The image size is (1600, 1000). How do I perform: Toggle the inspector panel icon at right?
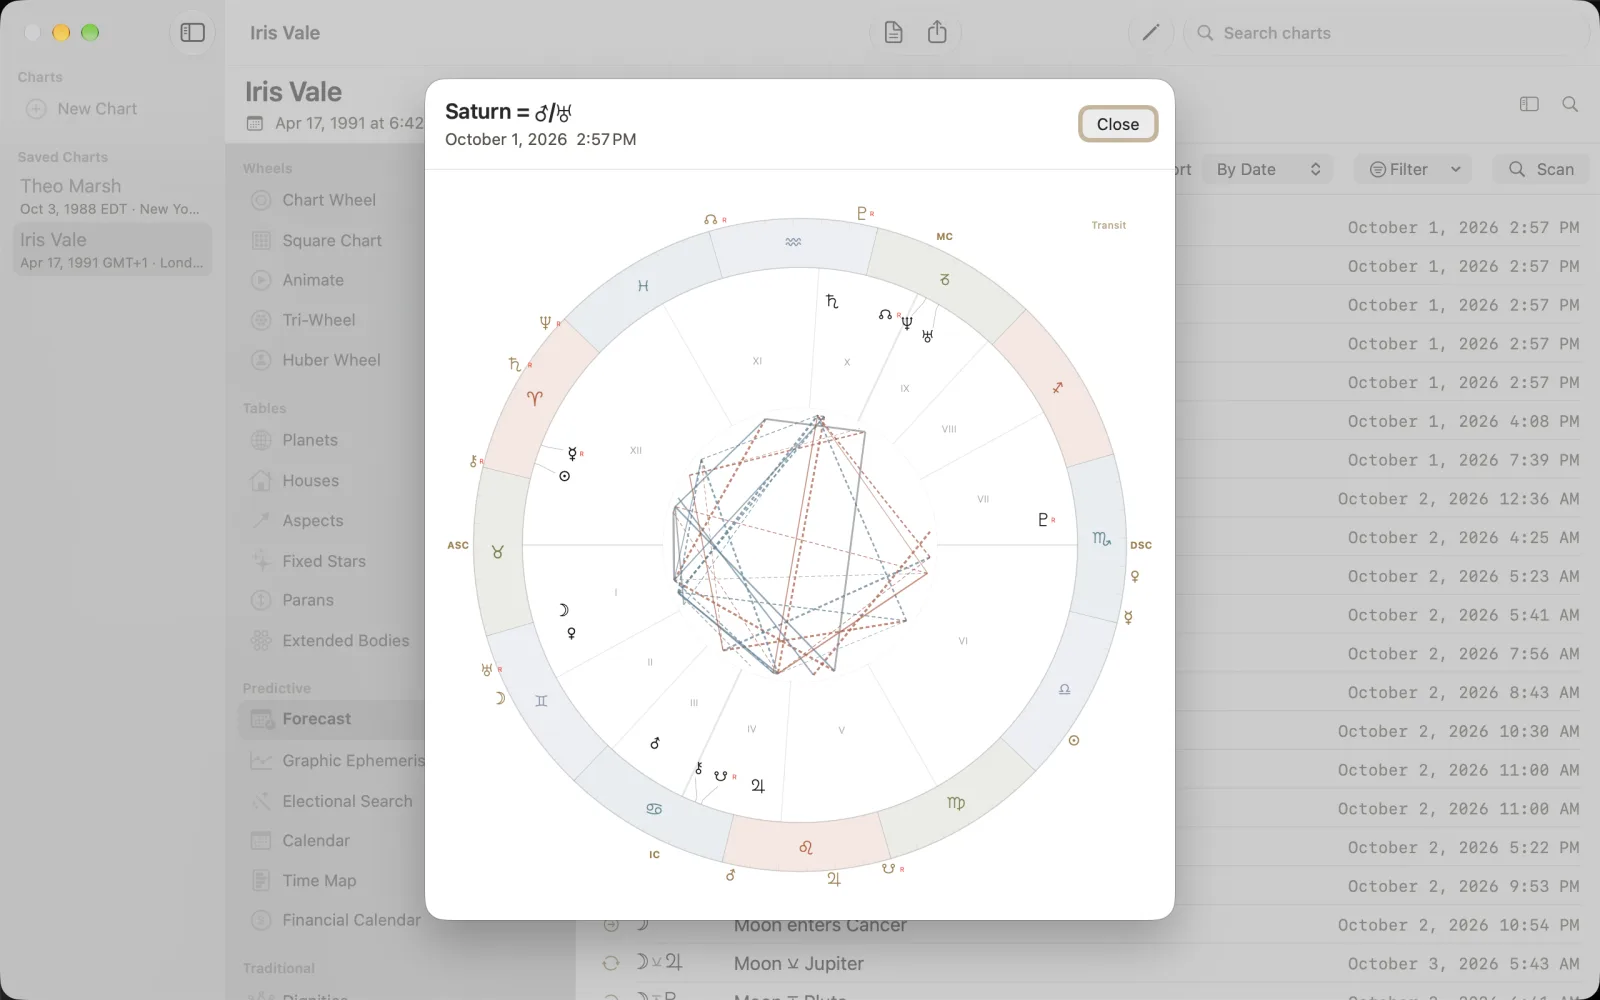point(1529,105)
